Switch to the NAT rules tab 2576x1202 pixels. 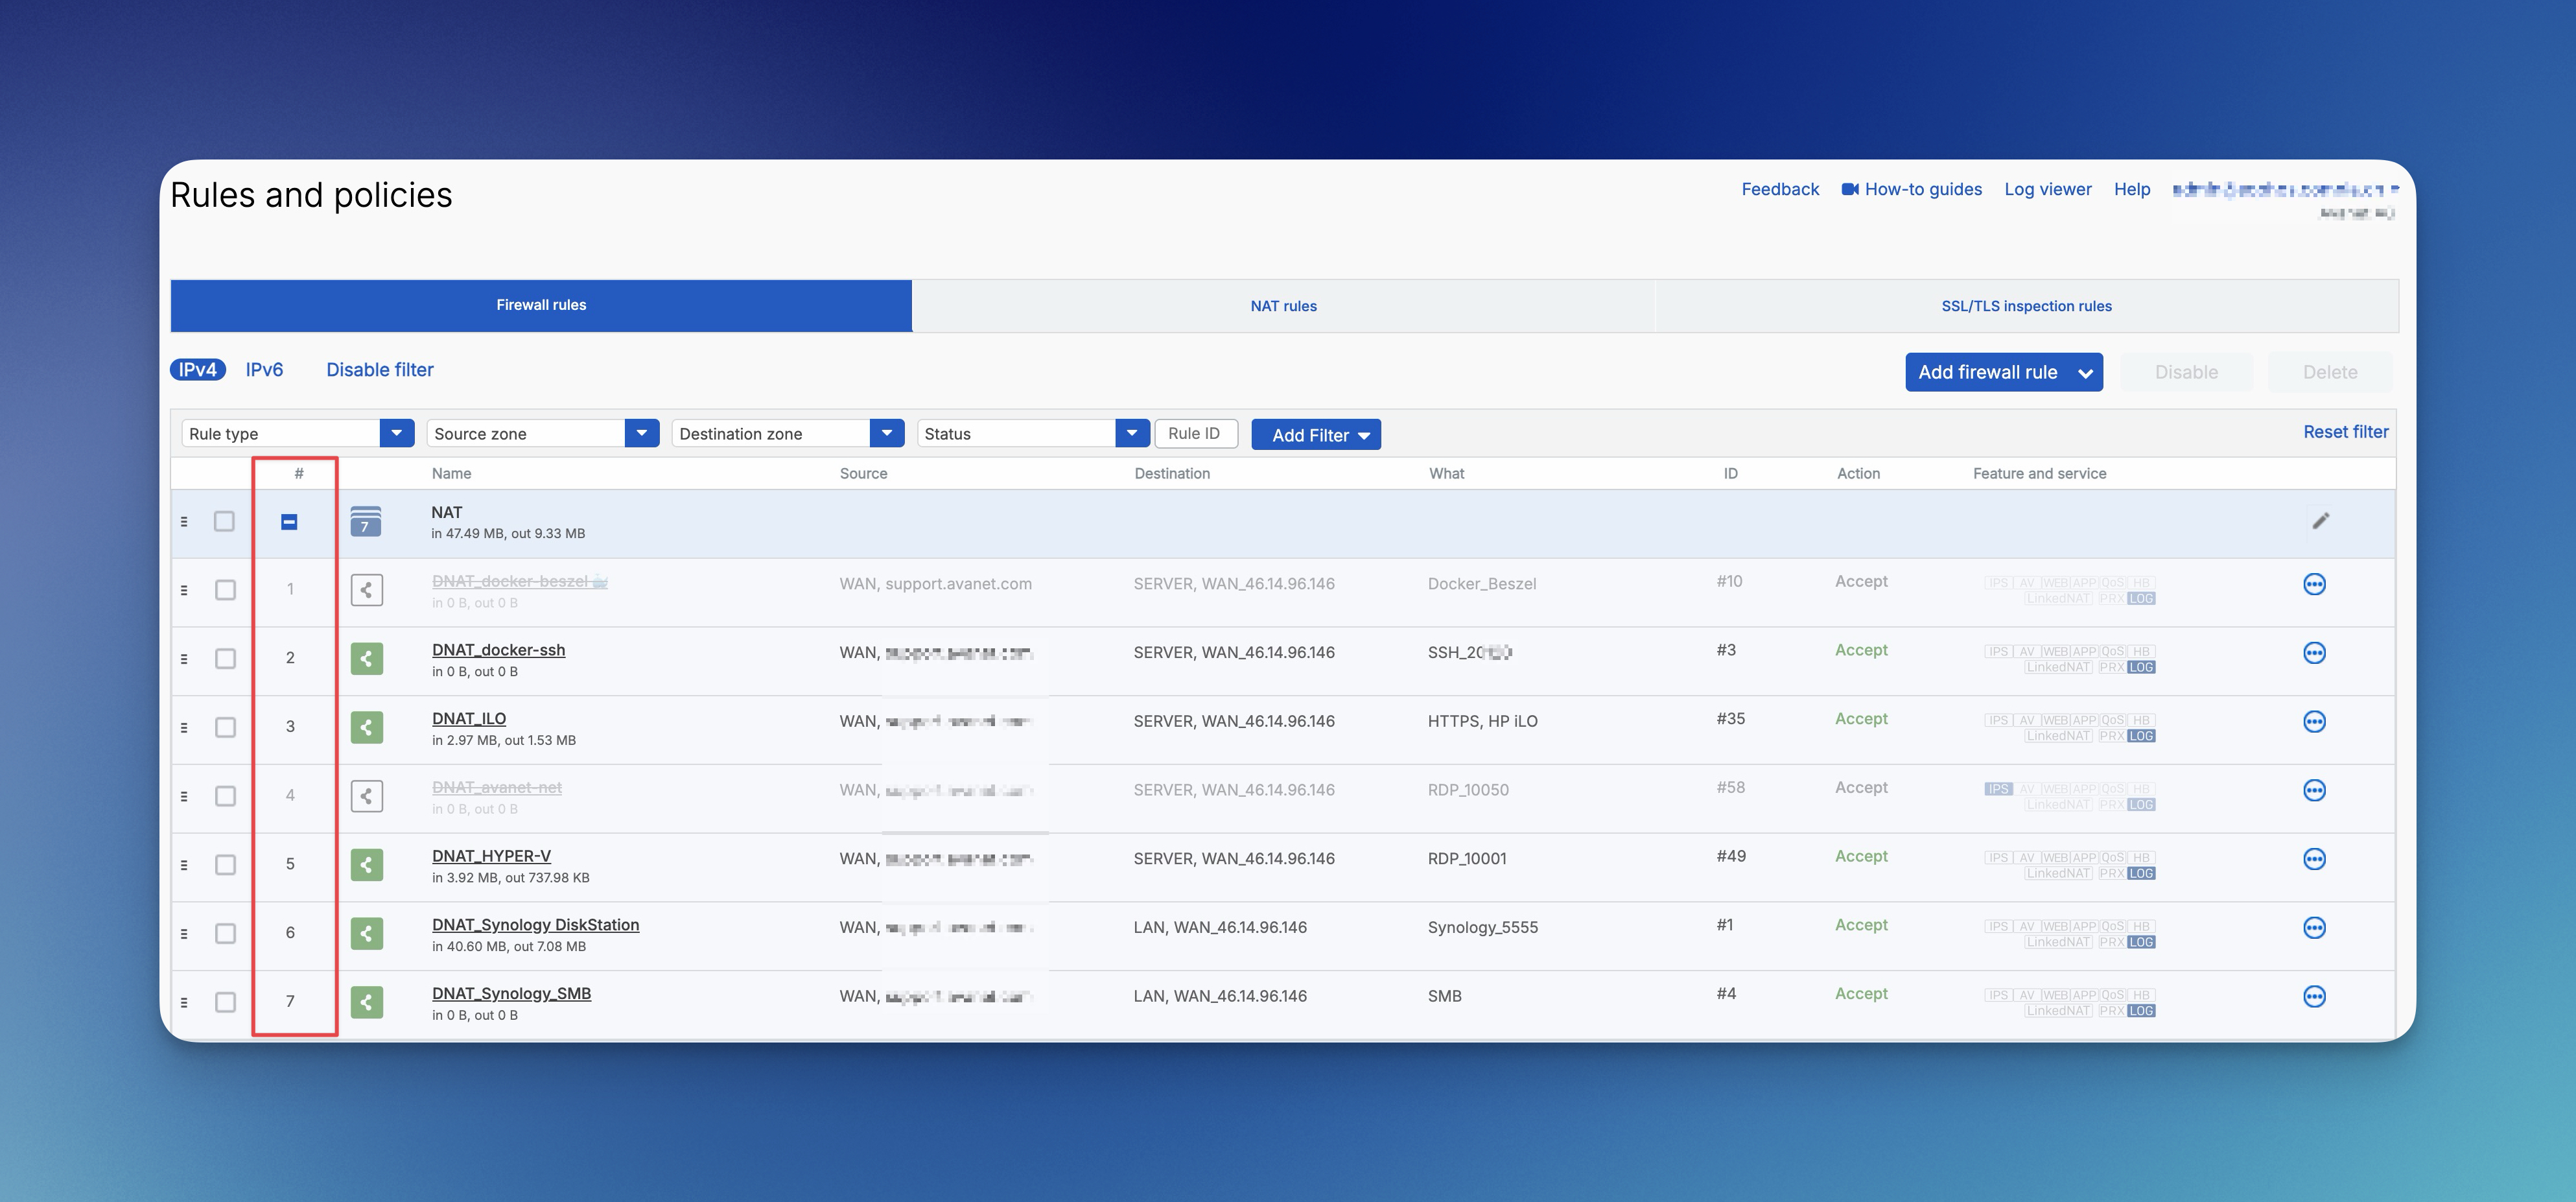pyautogui.click(x=1284, y=306)
